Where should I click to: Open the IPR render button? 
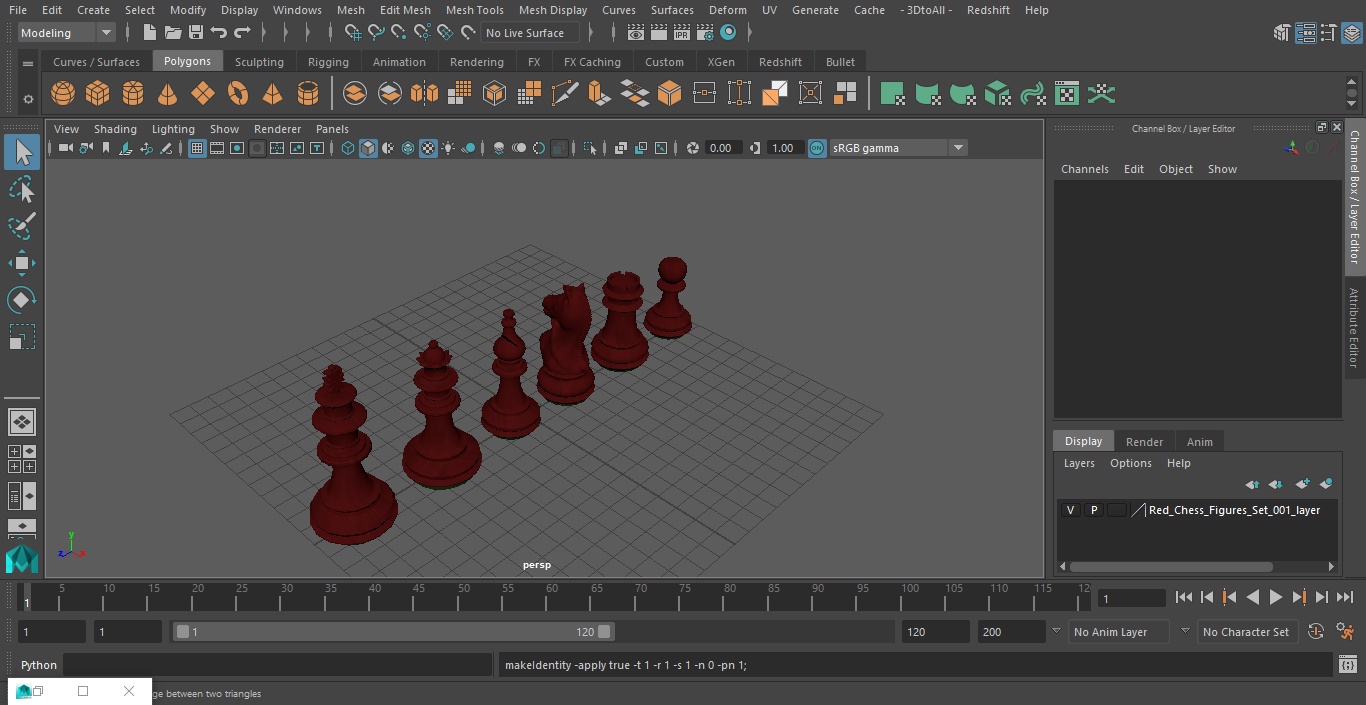click(x=682, y=33)
